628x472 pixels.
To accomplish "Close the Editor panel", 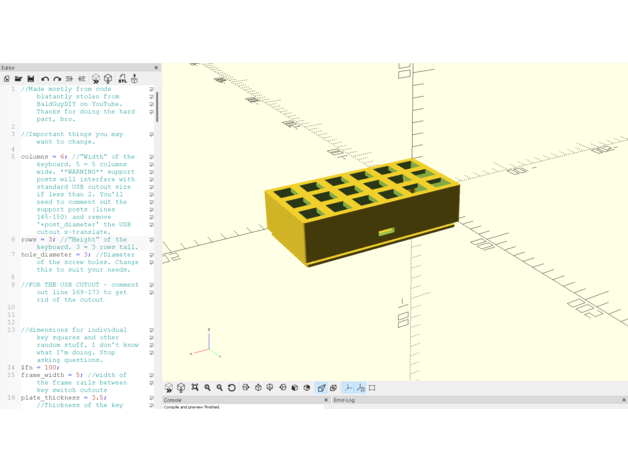I will coord(156,68).
